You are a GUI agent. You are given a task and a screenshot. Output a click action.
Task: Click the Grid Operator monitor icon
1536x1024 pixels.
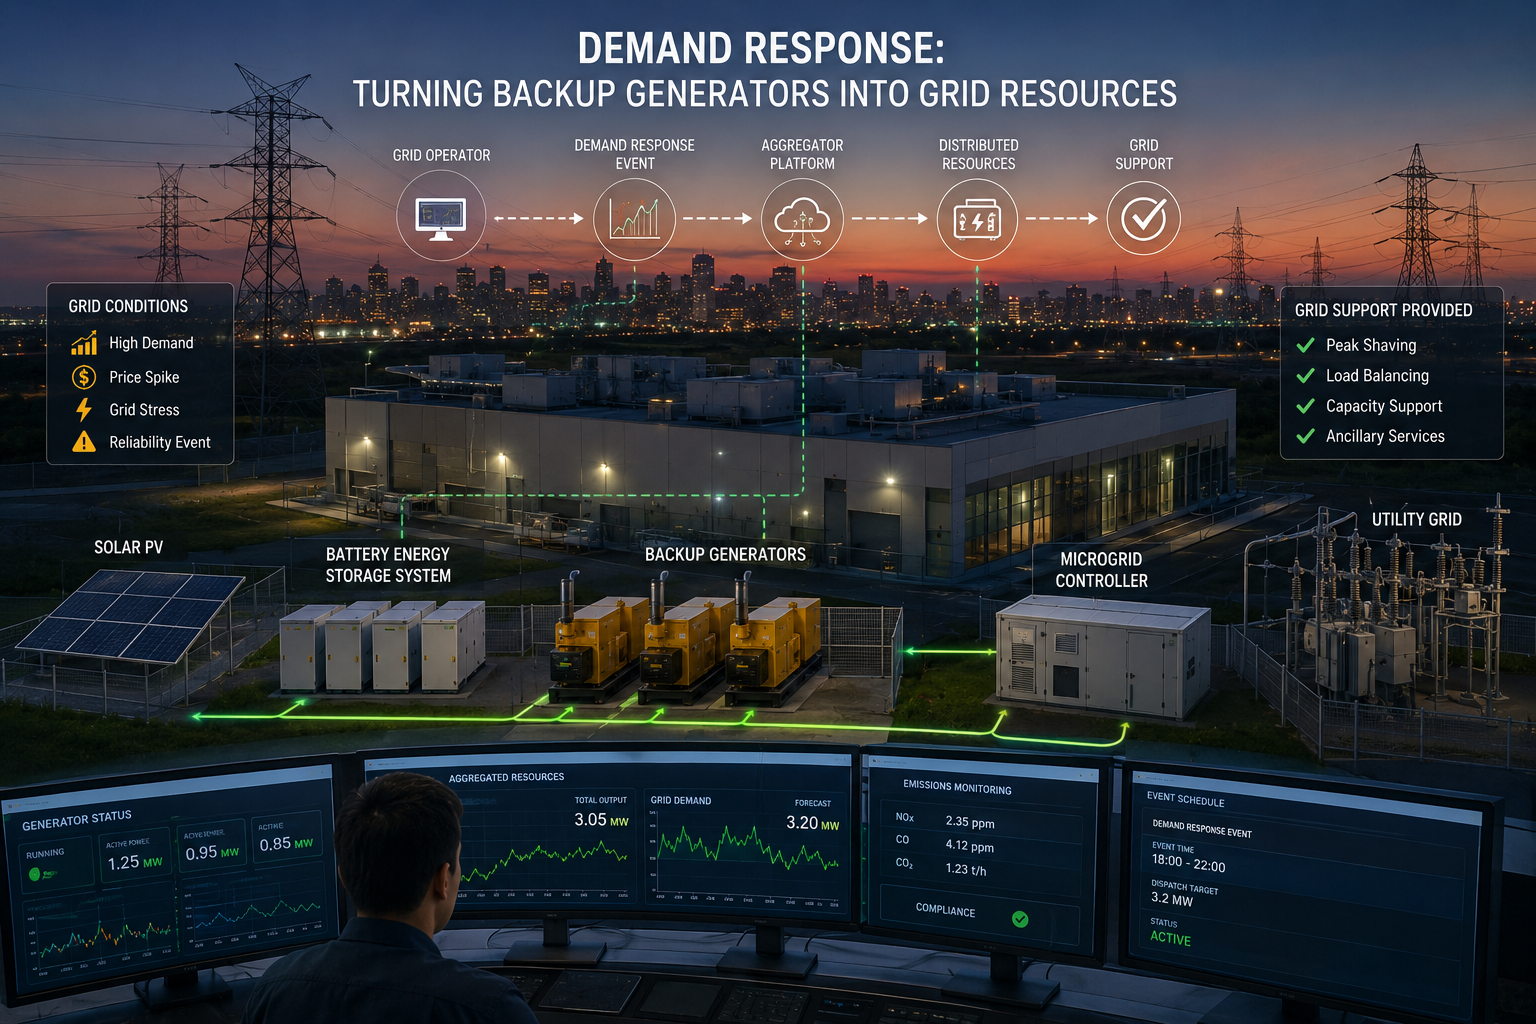click(x=441, y=218)
